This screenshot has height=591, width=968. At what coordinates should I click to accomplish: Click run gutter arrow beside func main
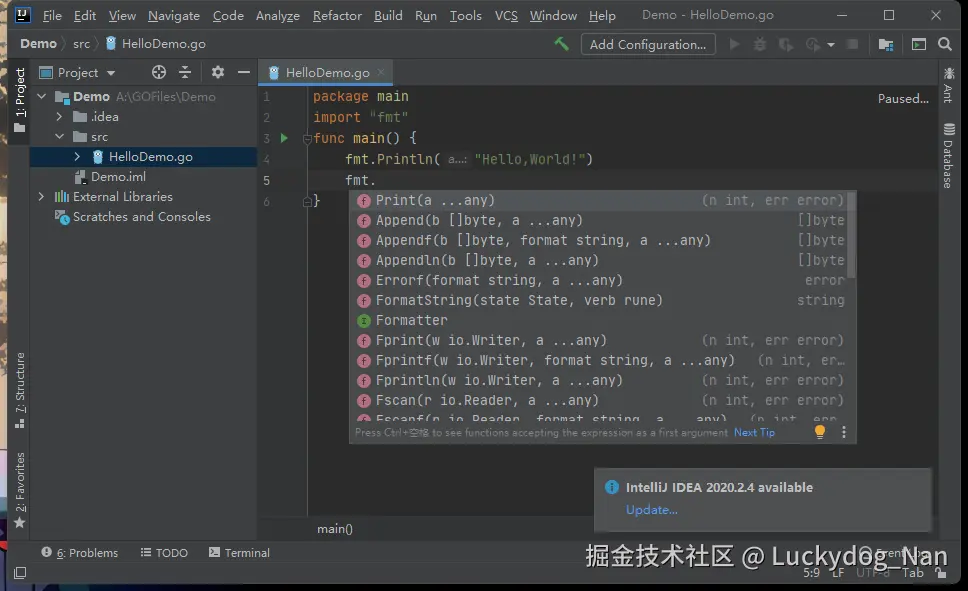[284, 138]
